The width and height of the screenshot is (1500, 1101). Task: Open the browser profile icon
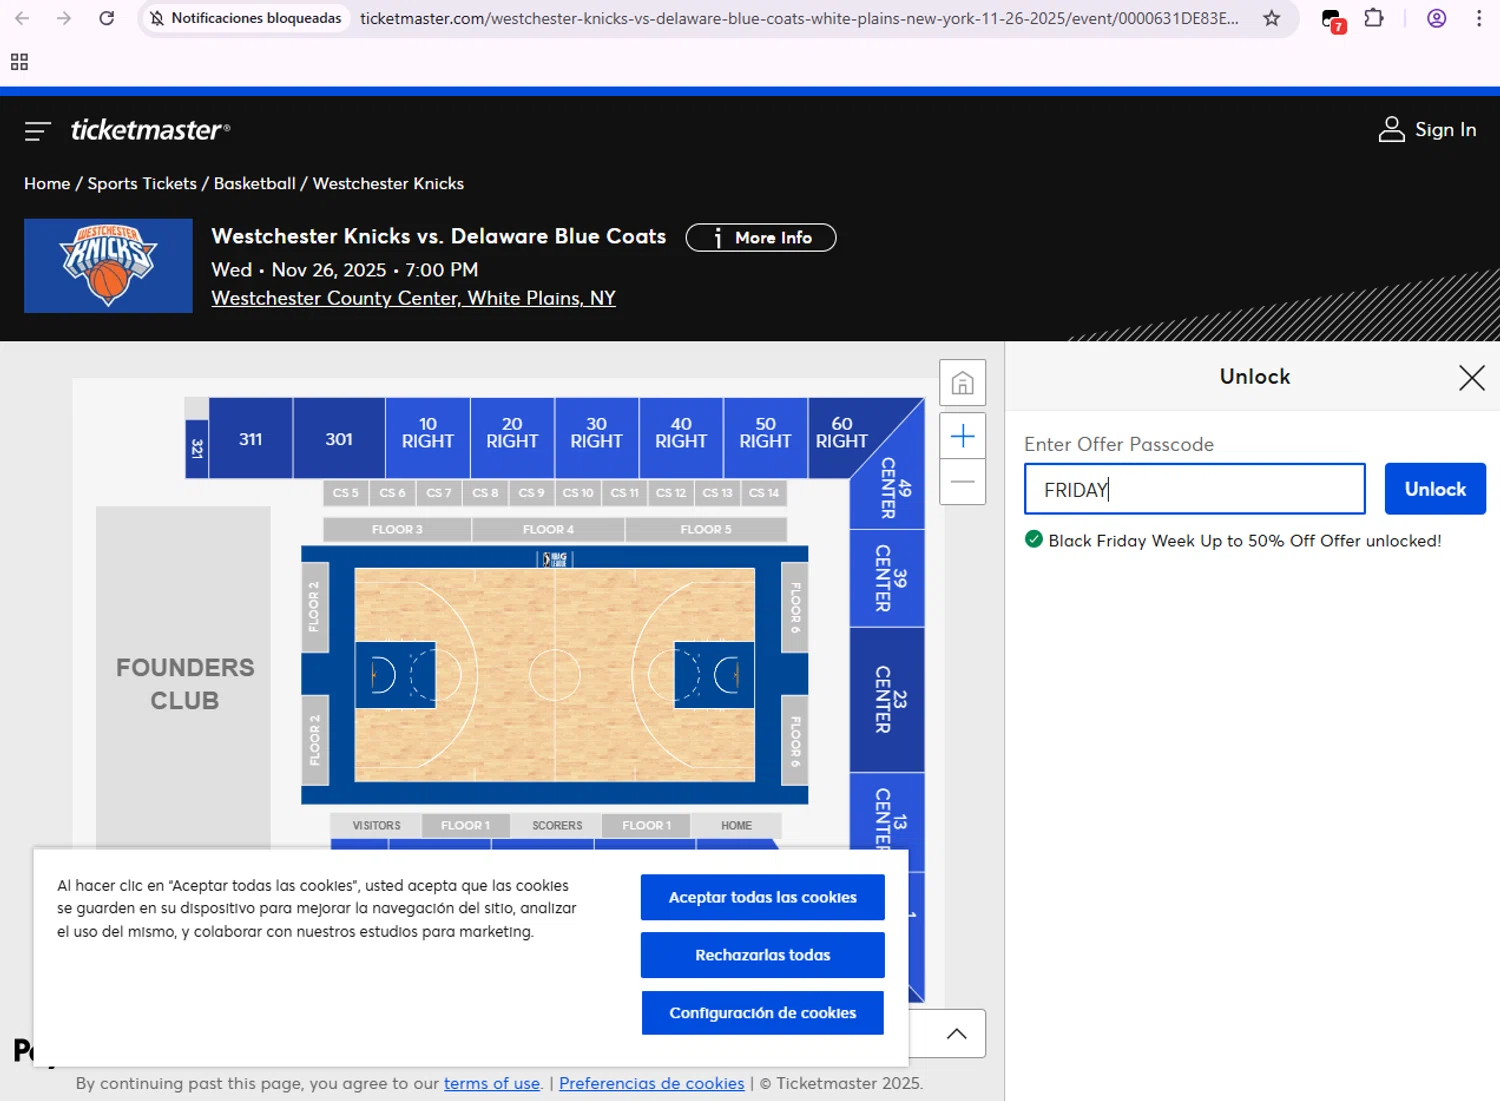[x=1436, y=18]
